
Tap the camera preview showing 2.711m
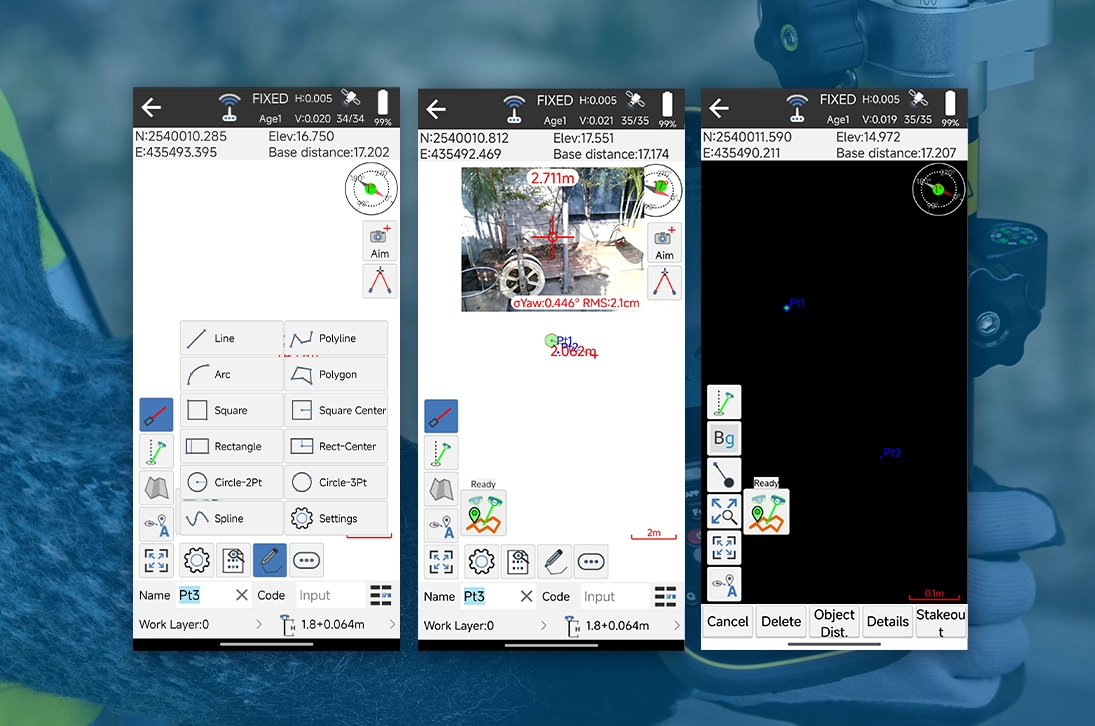coord(552,240)
